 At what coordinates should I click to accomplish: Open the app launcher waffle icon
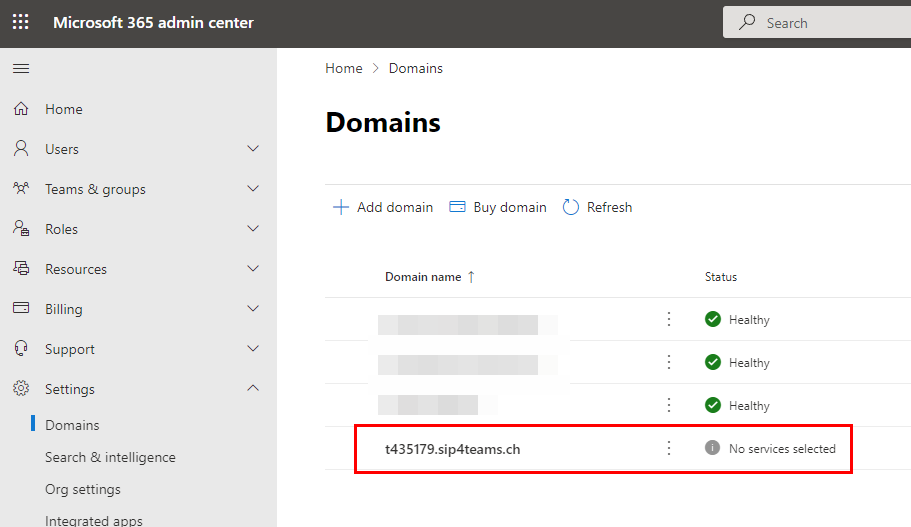[x=21, y=22]
